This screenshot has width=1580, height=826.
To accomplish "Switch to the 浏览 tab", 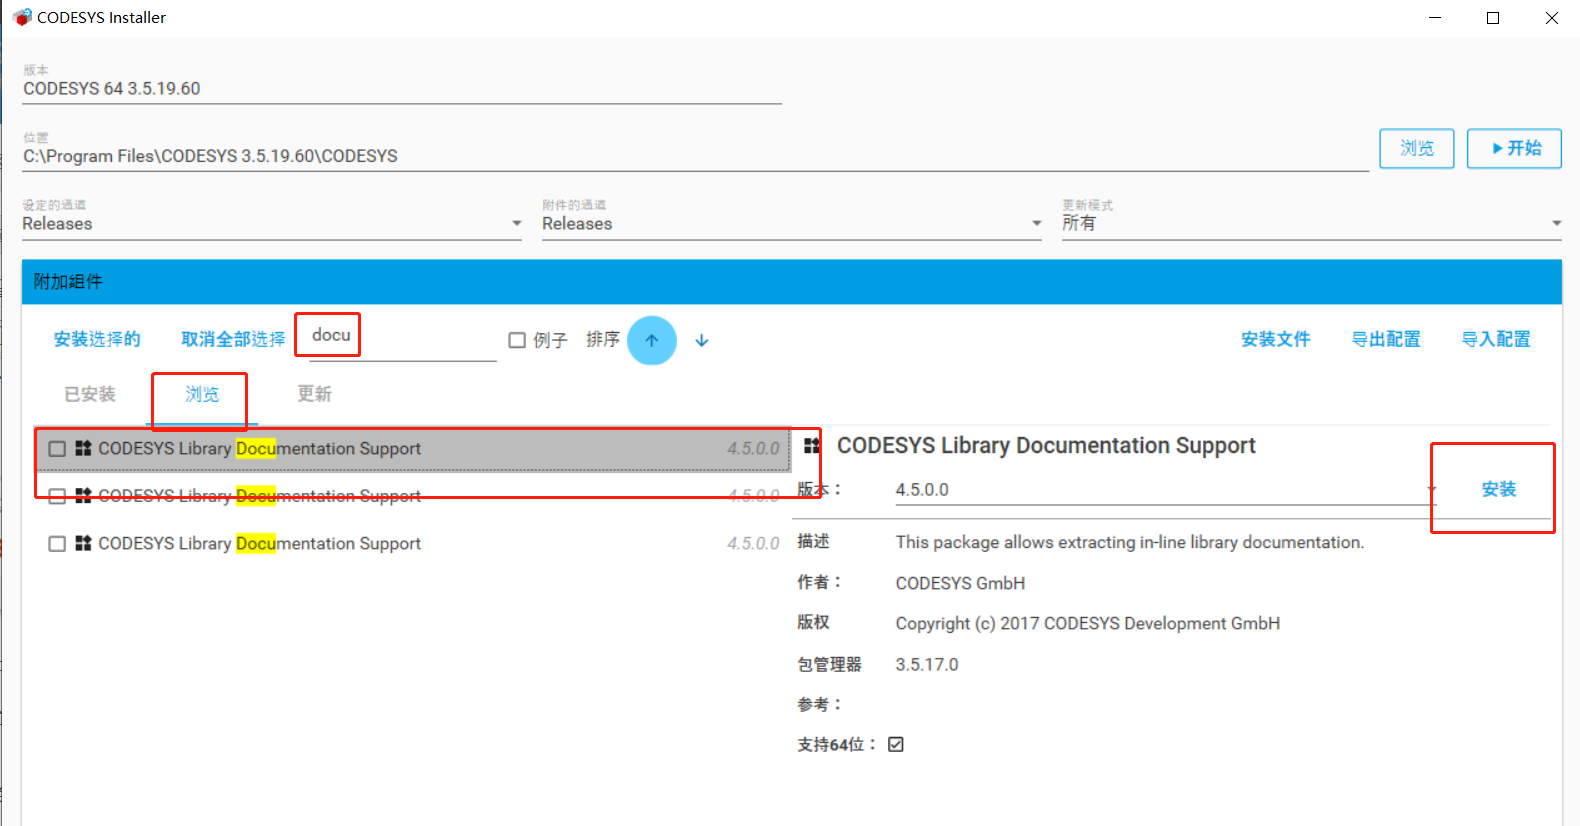I will pos(202,394).
